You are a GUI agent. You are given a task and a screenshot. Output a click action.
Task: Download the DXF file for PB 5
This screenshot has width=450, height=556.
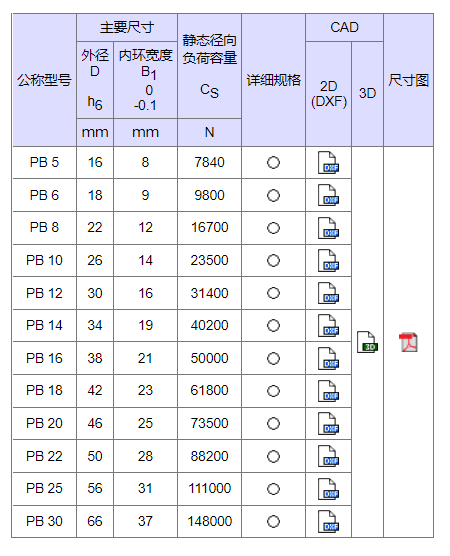pyautogui.click(x=328, y=163)
